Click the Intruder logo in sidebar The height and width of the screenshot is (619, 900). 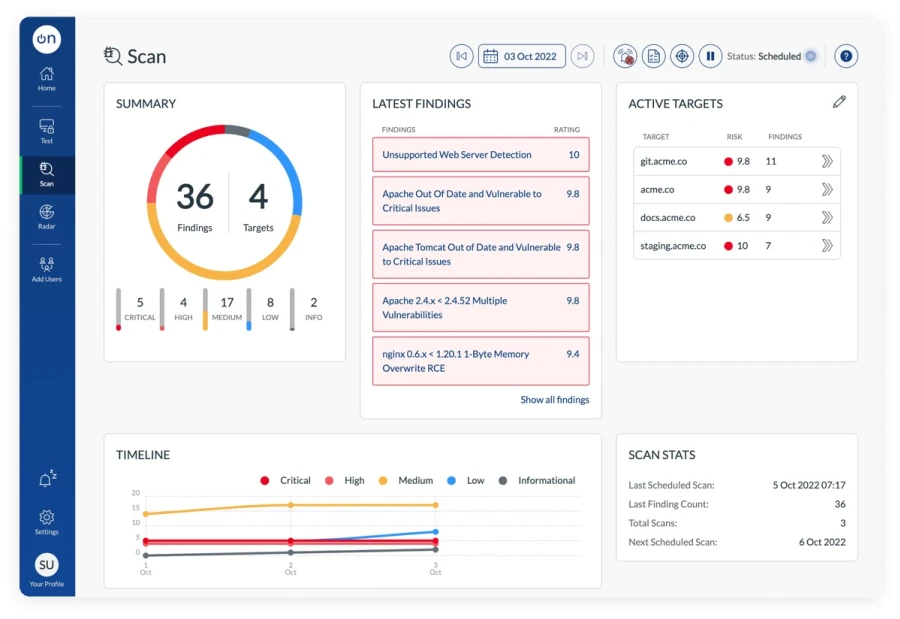(46, 39)
